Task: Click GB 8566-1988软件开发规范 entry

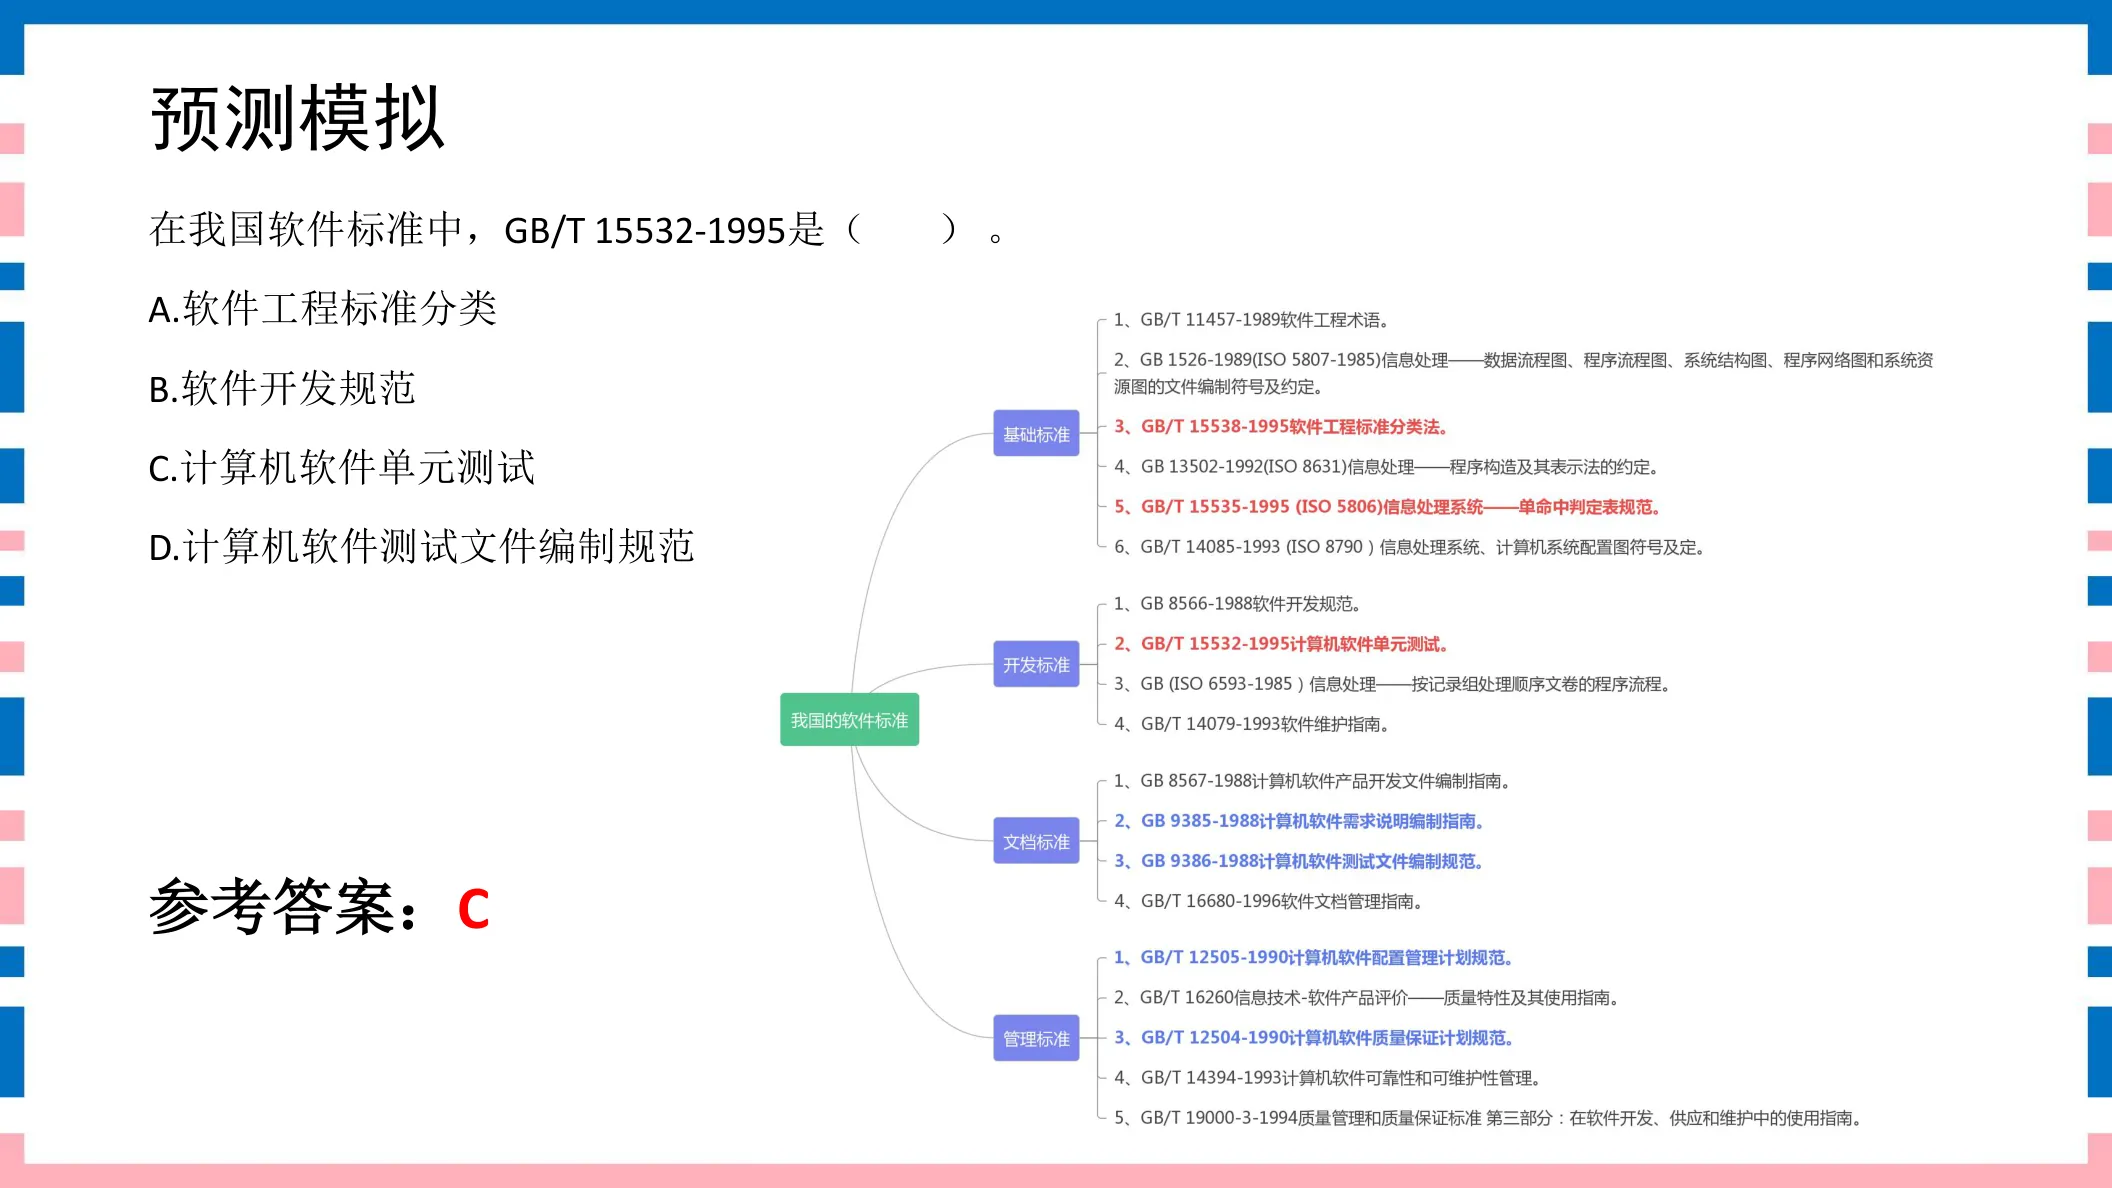Action: coord(1237,604)
